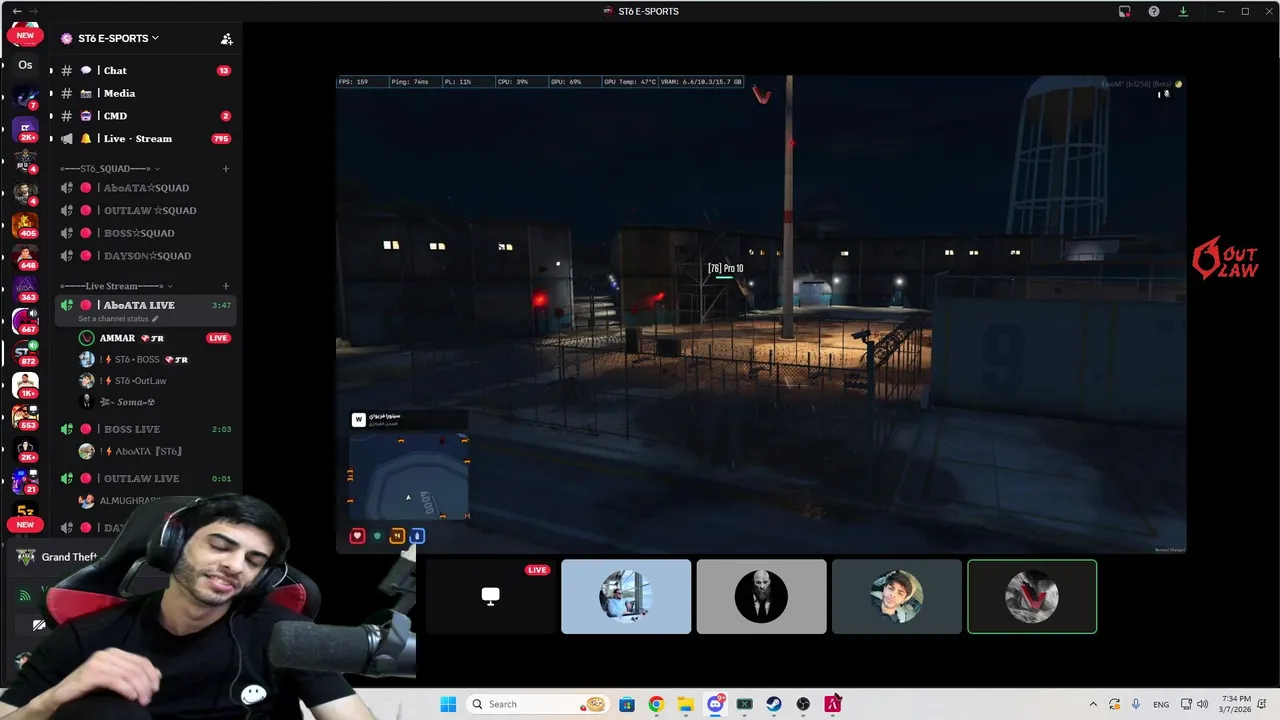Join the OUTLAW ☆SQUAD voice channel
The height and width of the screenshot is (720, 1280).
tap(145, 211)
